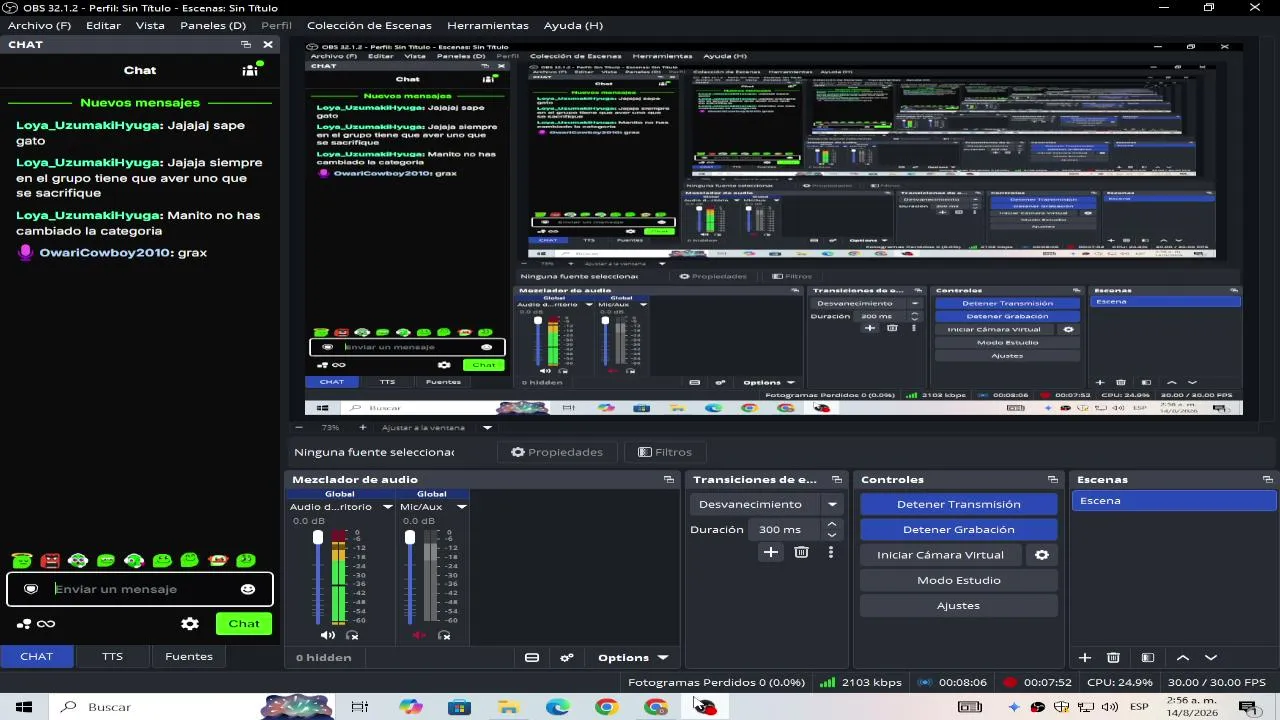Add a new scene transition
The image size is (1280, 720).
[771, 552]
